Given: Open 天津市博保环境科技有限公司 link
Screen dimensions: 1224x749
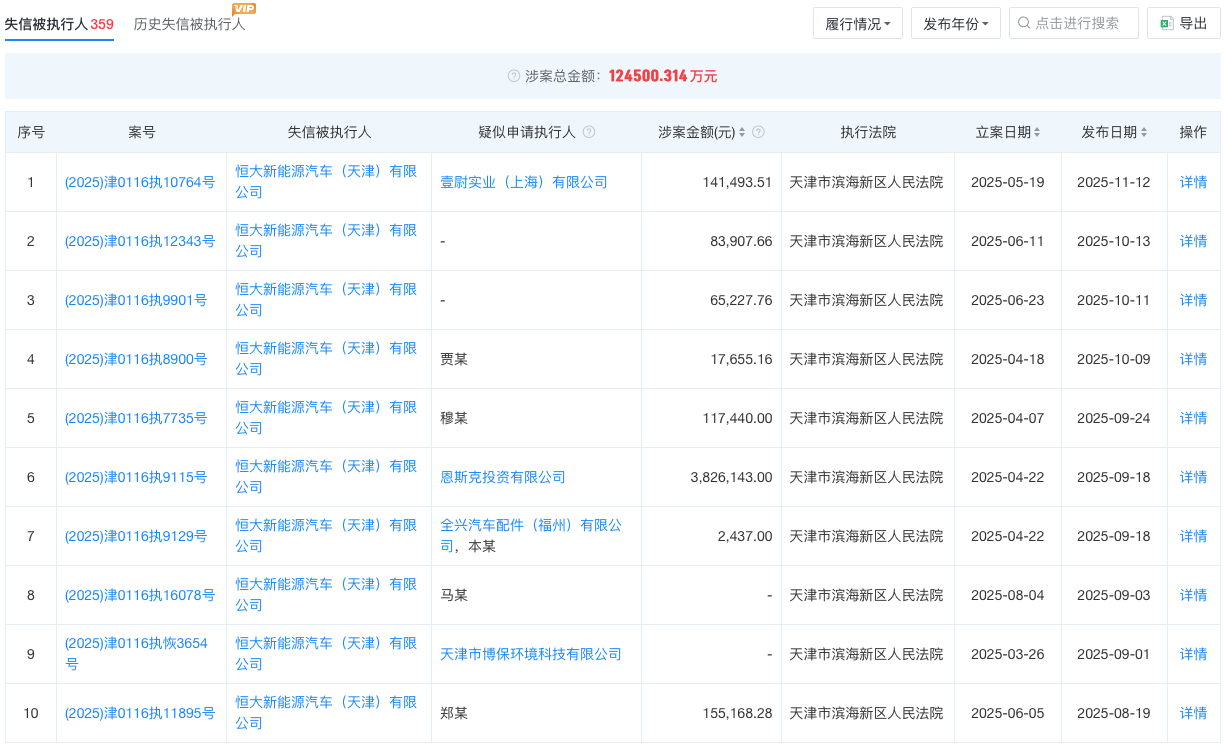Looking at the screenshot, I should coord(531,654).
